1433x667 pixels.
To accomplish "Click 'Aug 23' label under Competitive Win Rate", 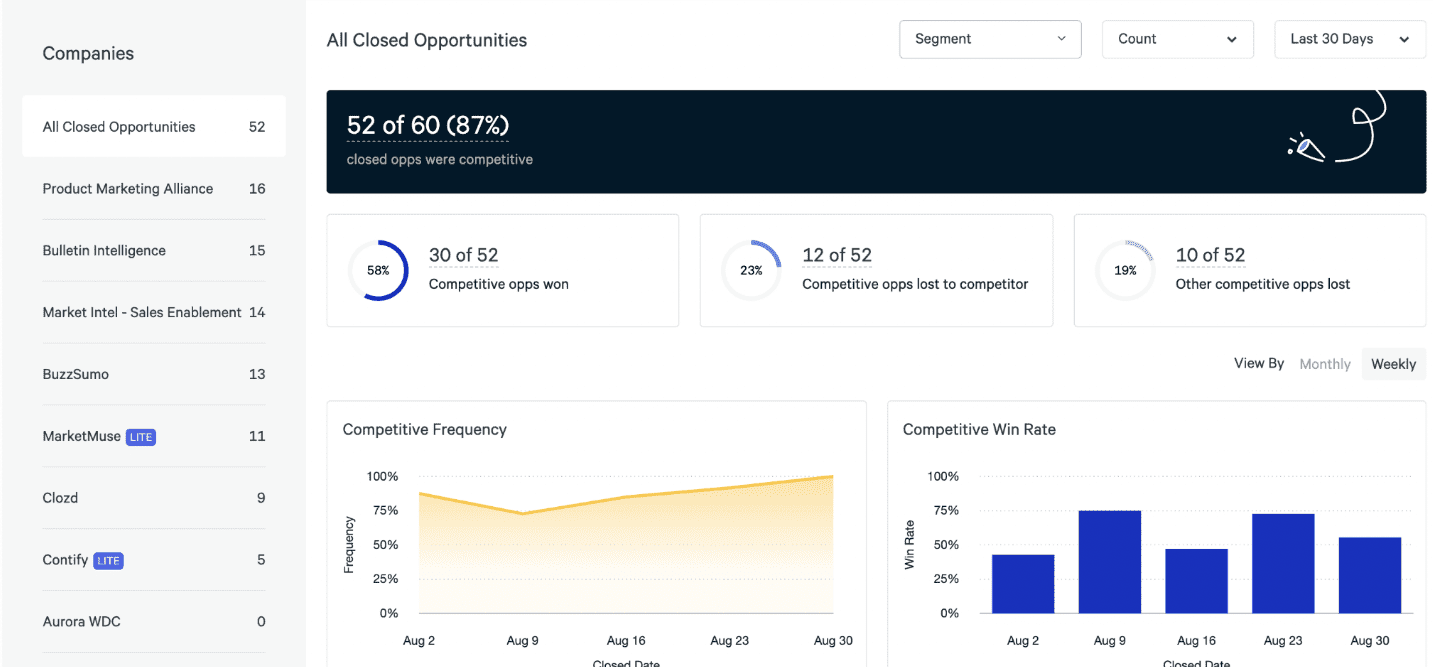I will click(1283, 640).
